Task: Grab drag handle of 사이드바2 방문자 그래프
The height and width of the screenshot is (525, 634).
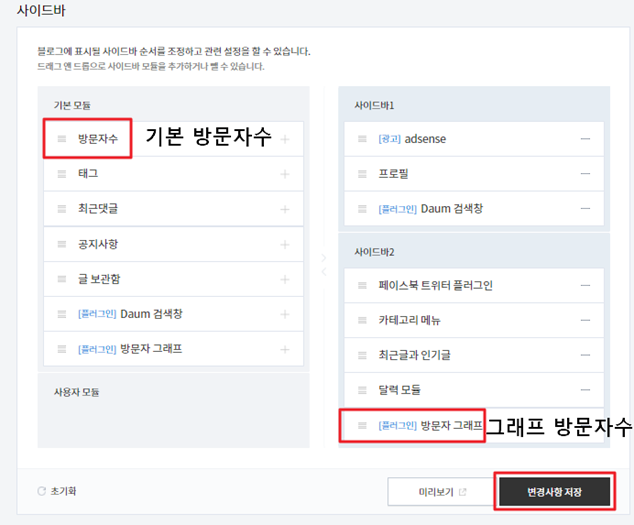Action: pos(362,426)
